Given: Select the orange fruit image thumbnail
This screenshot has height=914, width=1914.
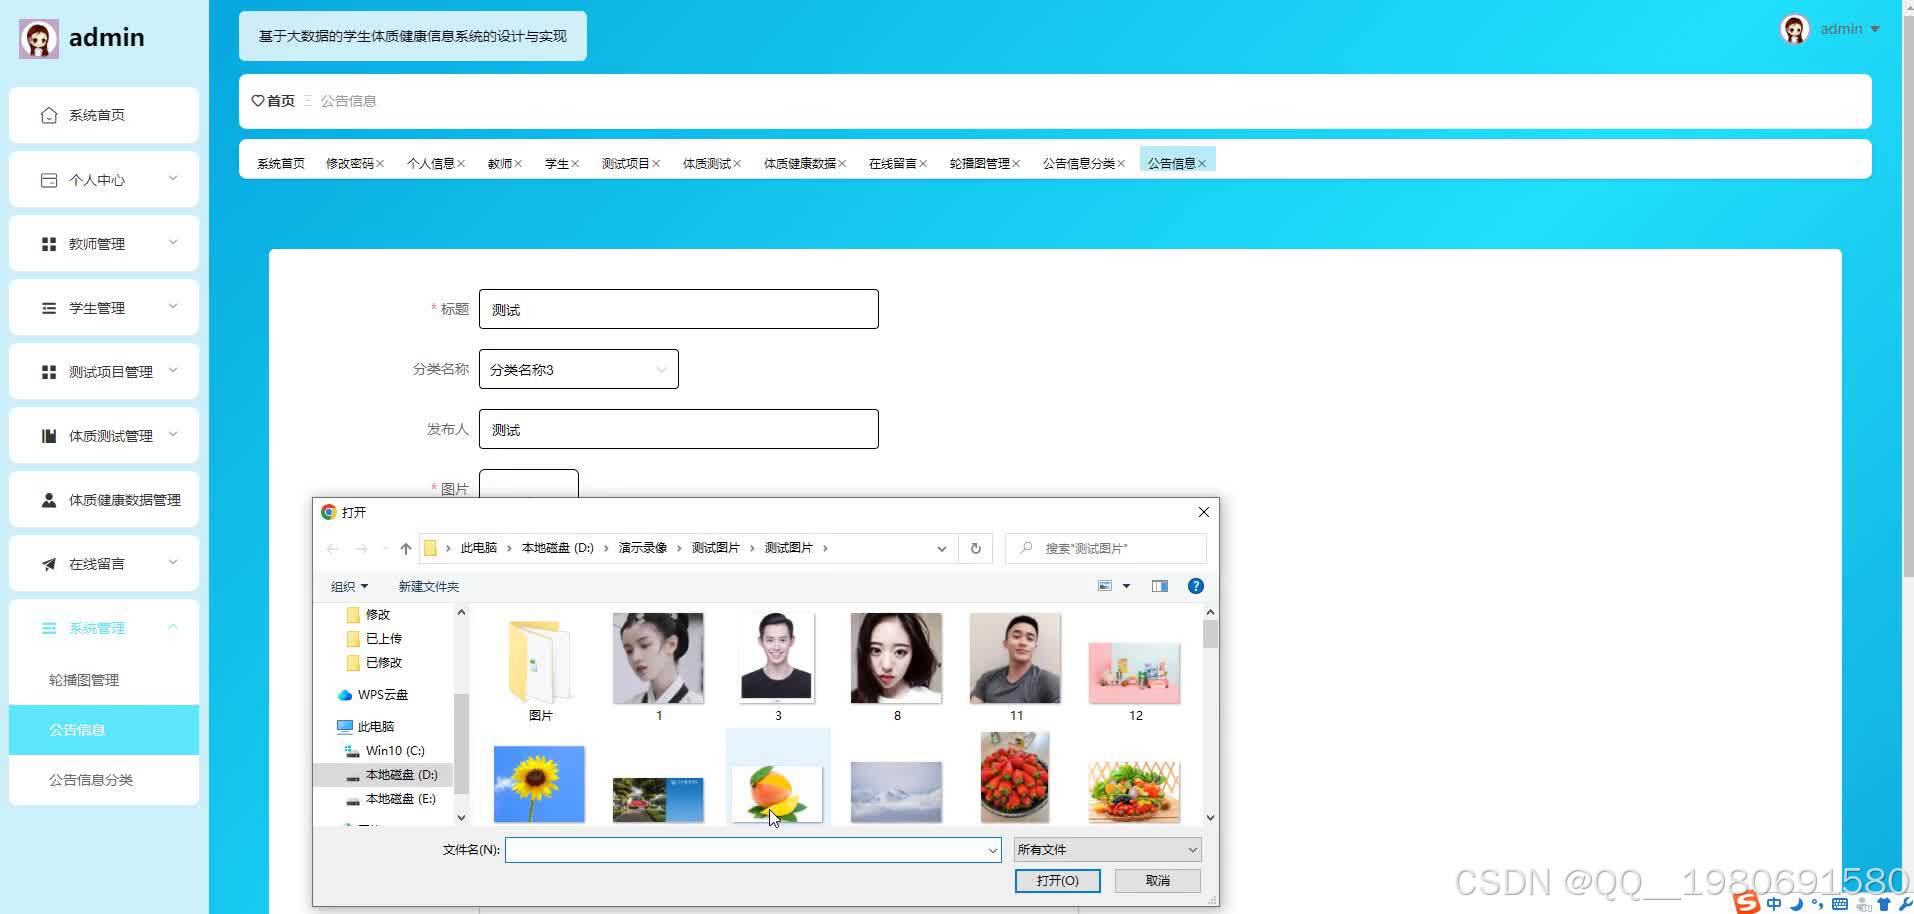Looking at the screenshot, I should pyautogui.click(x=777, y=794).
